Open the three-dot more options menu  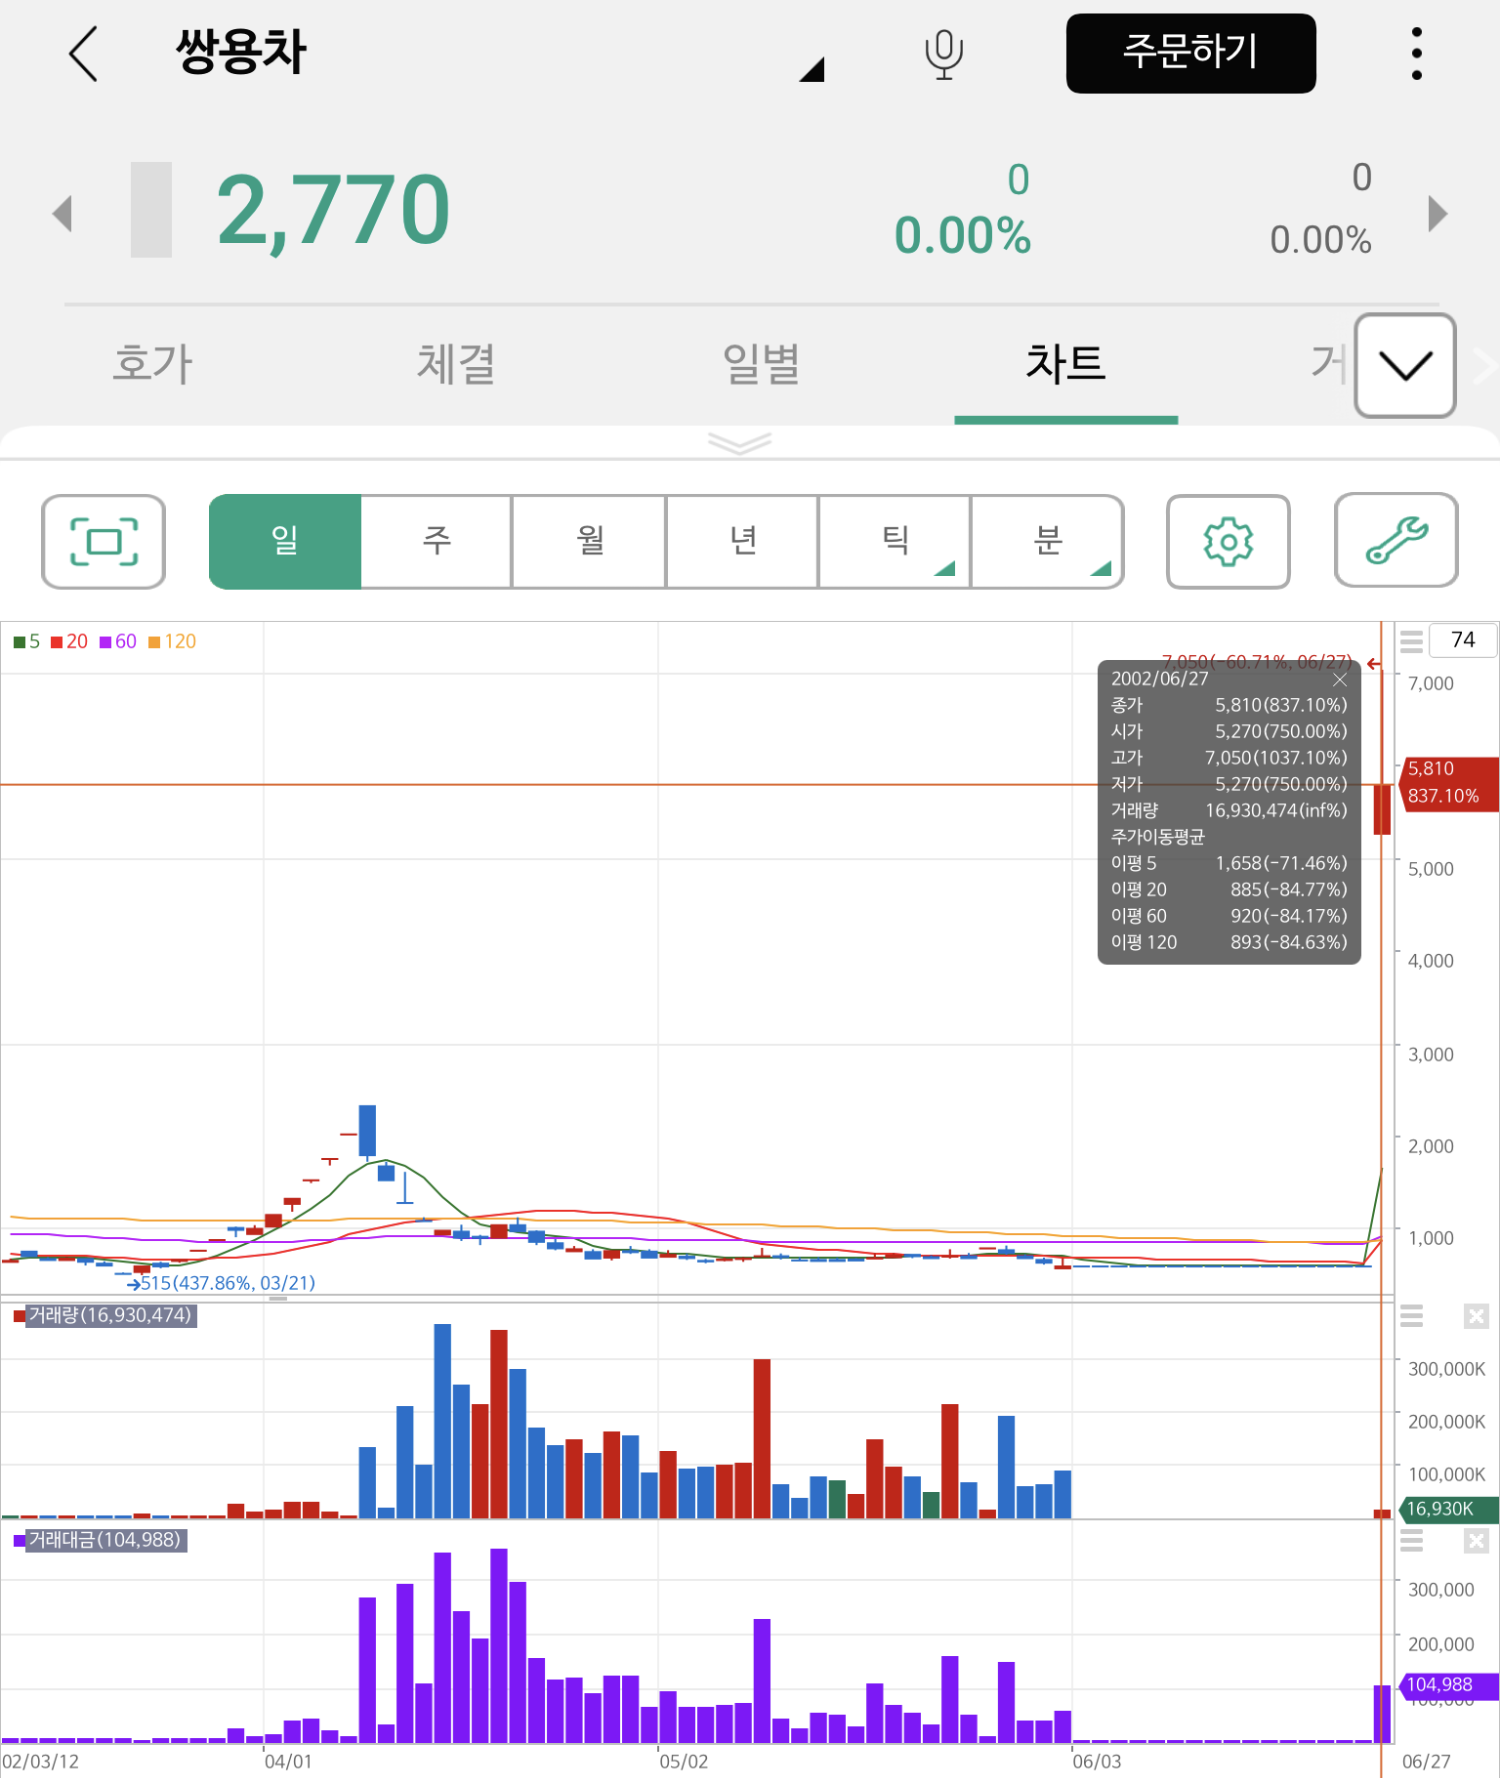click(1416, 54)
